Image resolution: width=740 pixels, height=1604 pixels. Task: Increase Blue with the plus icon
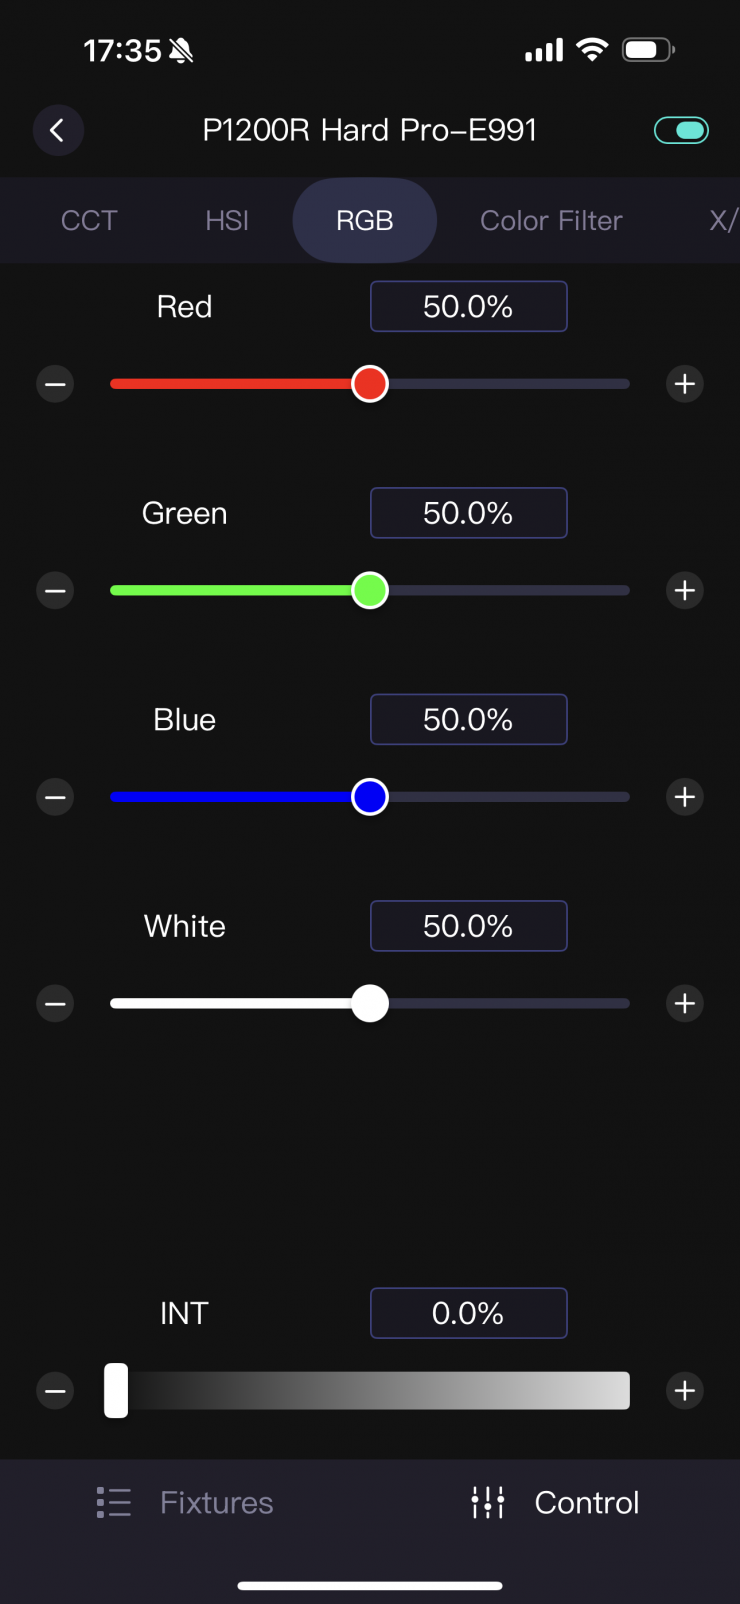(x=685, y=797)
